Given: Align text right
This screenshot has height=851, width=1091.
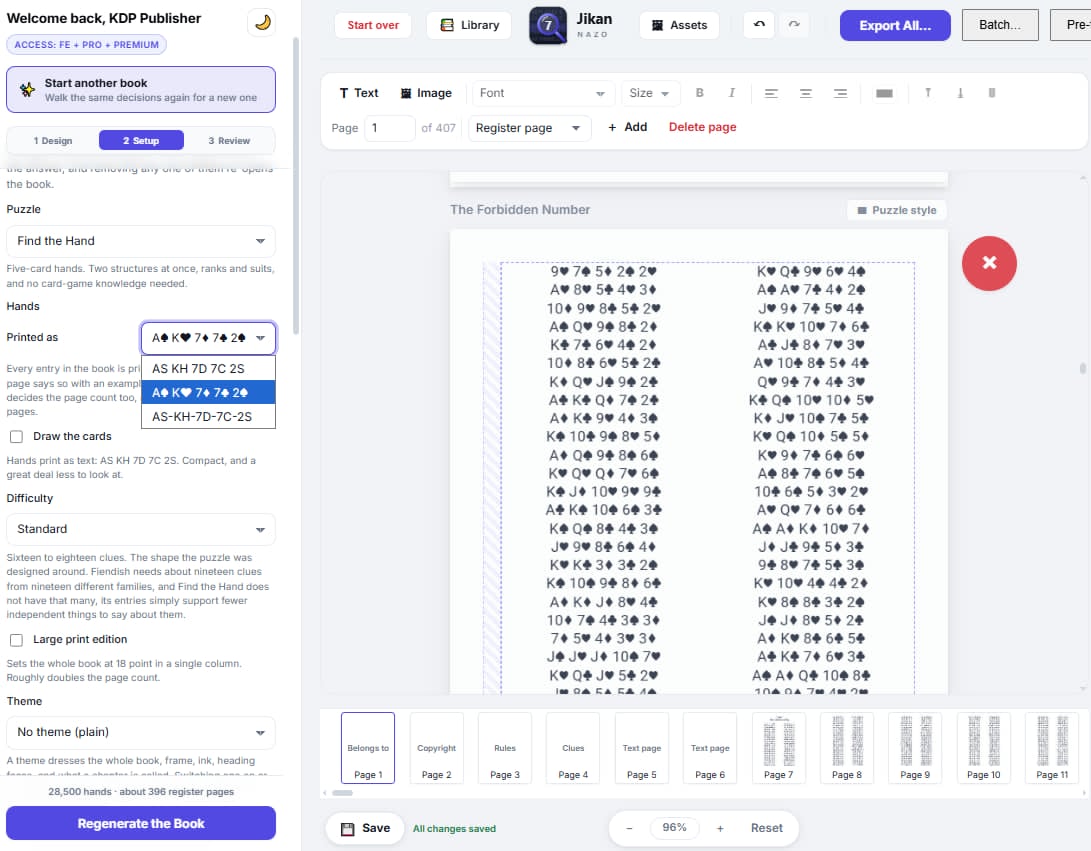Looking at the screenshot, I should click(841, 93).
